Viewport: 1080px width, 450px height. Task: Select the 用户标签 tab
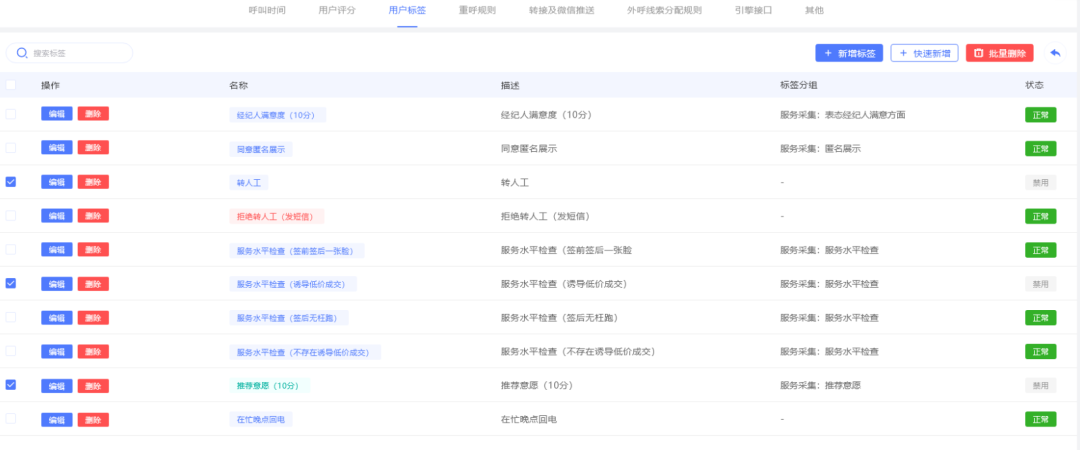[x=407, y=10]
